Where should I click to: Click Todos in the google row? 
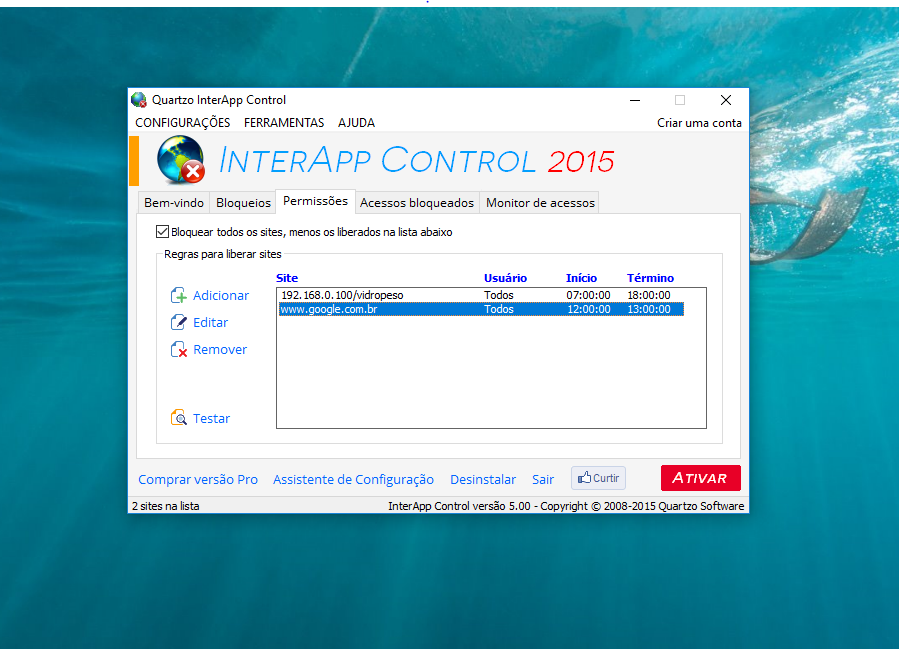point(499,309)
